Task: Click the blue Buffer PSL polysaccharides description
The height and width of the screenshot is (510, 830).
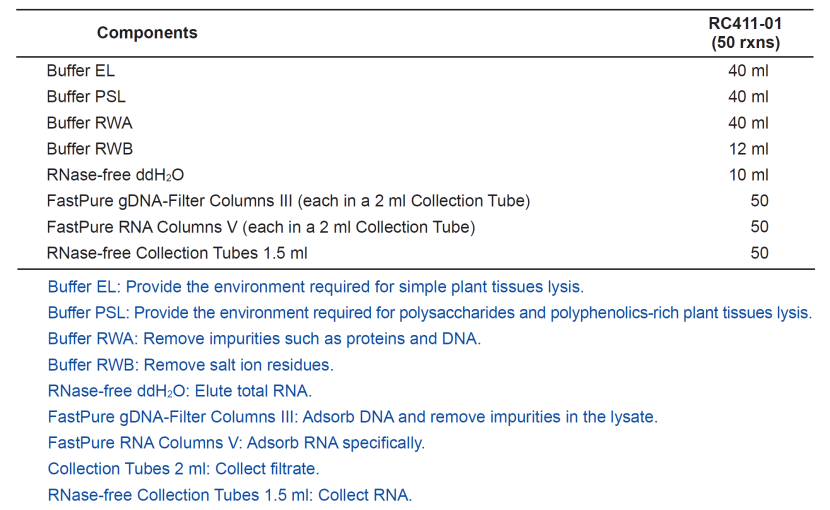Action: 430,312
